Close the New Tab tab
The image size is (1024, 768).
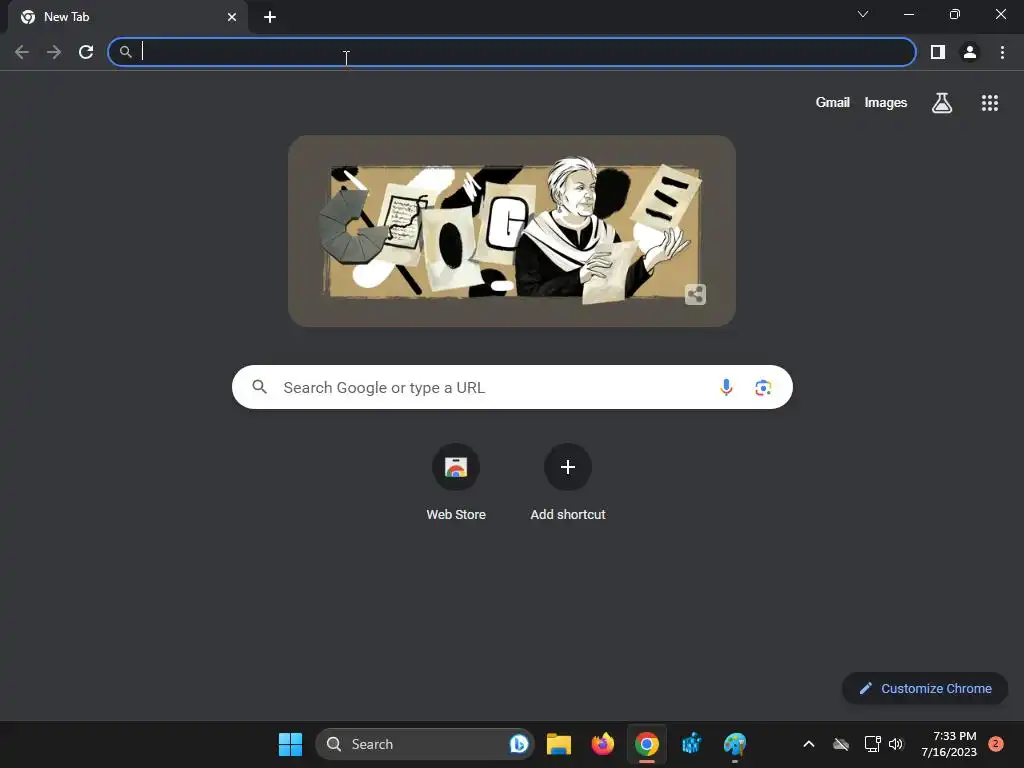232,17
